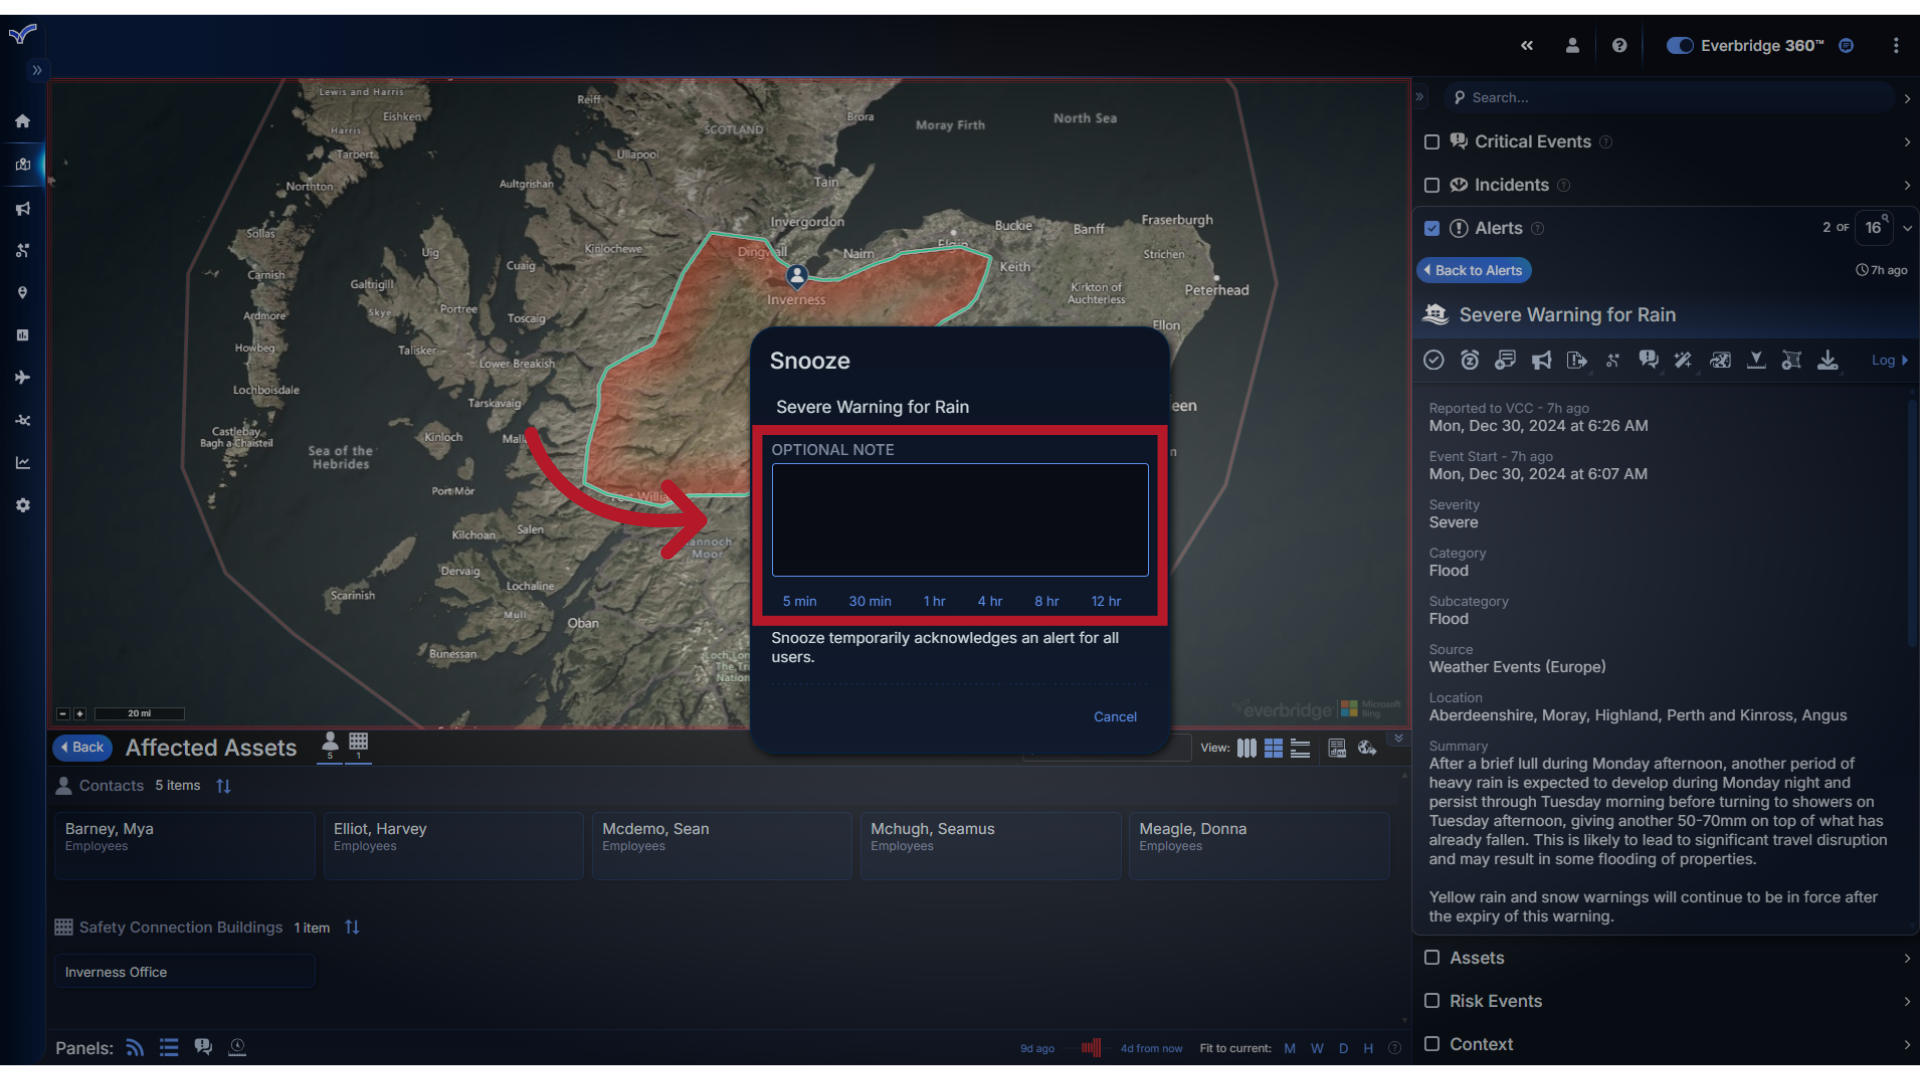Expand the Risk Events section arrow
1920x1080 pixels.
[x=1907, y=1001]
